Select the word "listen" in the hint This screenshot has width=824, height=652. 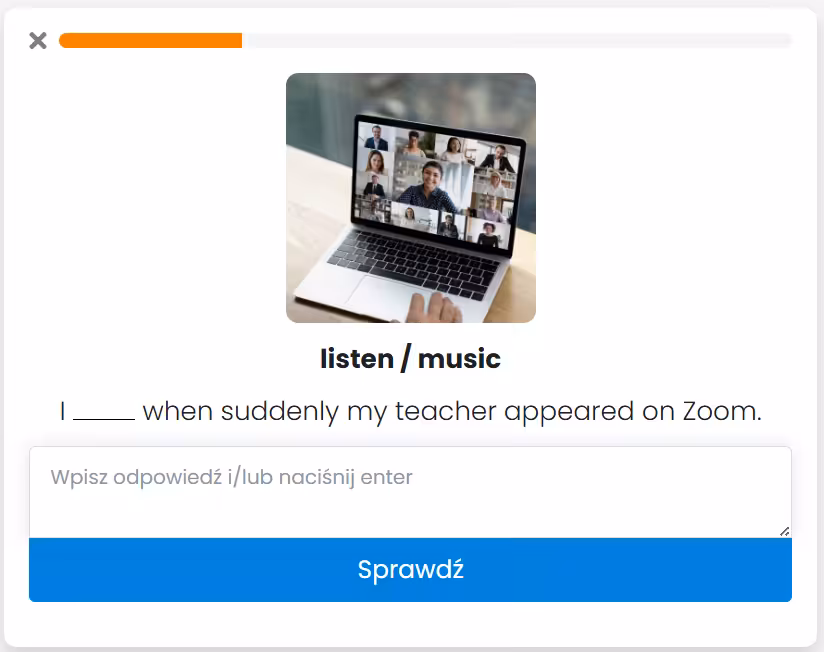(357, 359)
